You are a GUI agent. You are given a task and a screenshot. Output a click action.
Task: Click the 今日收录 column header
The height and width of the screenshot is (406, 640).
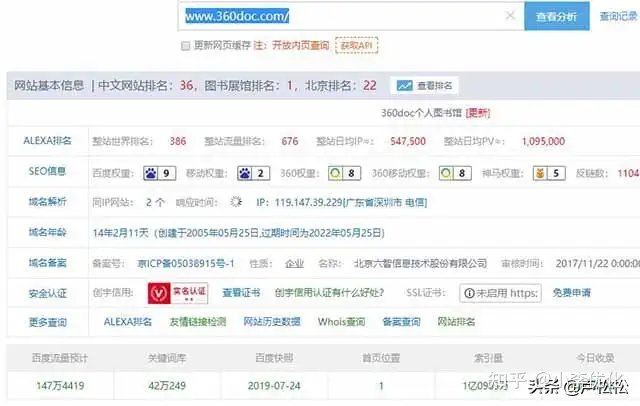point(595,358)
